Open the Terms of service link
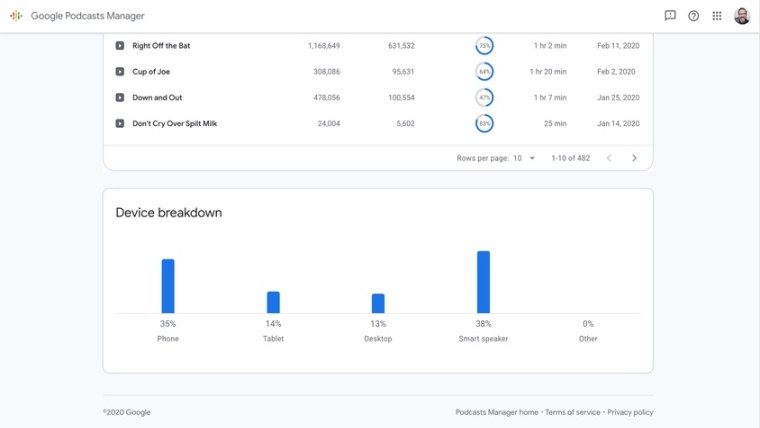This screenshot has height=428, width=760. click(572, 412)
